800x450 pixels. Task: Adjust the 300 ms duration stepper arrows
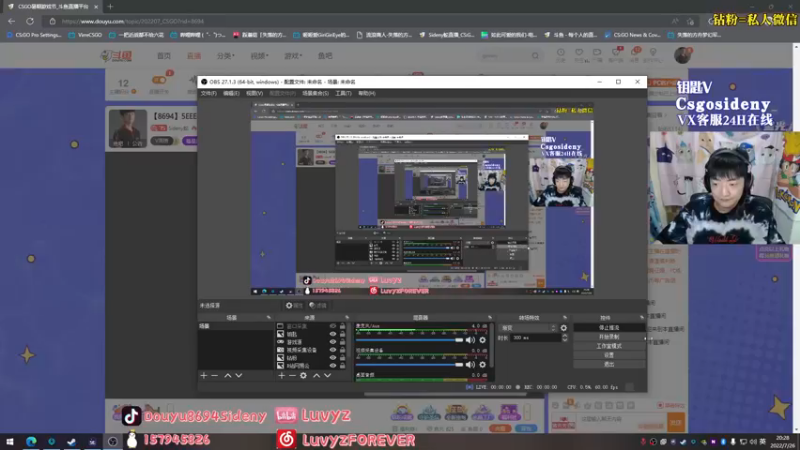(x=564, y=338)
